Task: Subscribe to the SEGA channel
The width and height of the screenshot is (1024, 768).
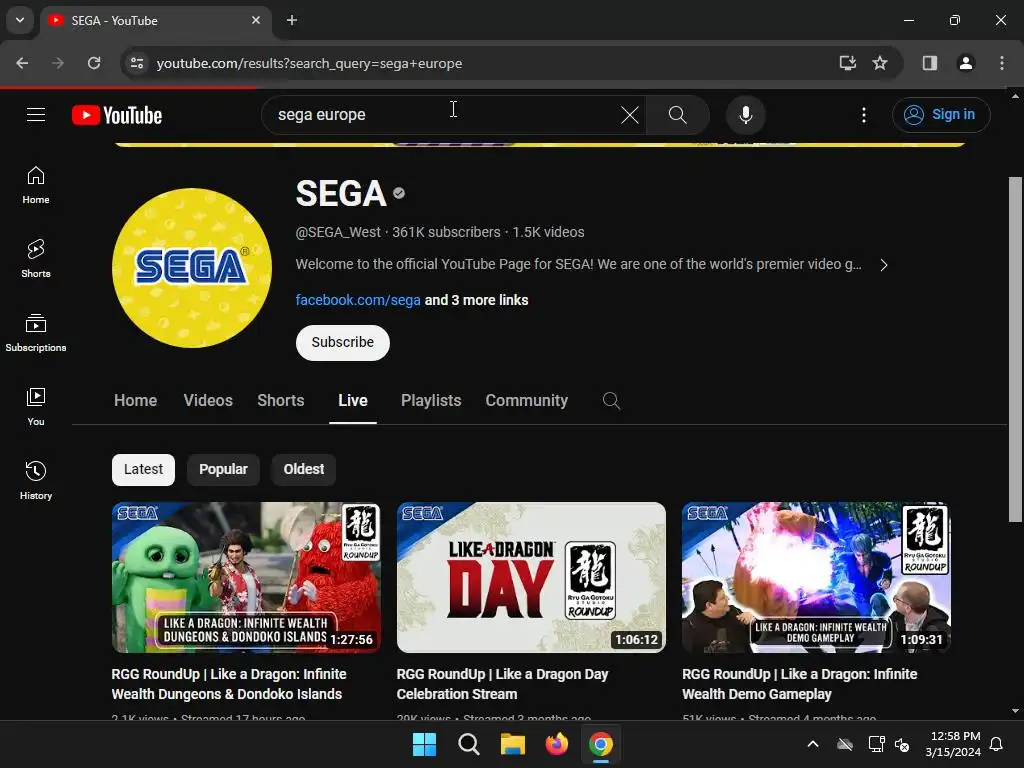Action: click(342, 342)
